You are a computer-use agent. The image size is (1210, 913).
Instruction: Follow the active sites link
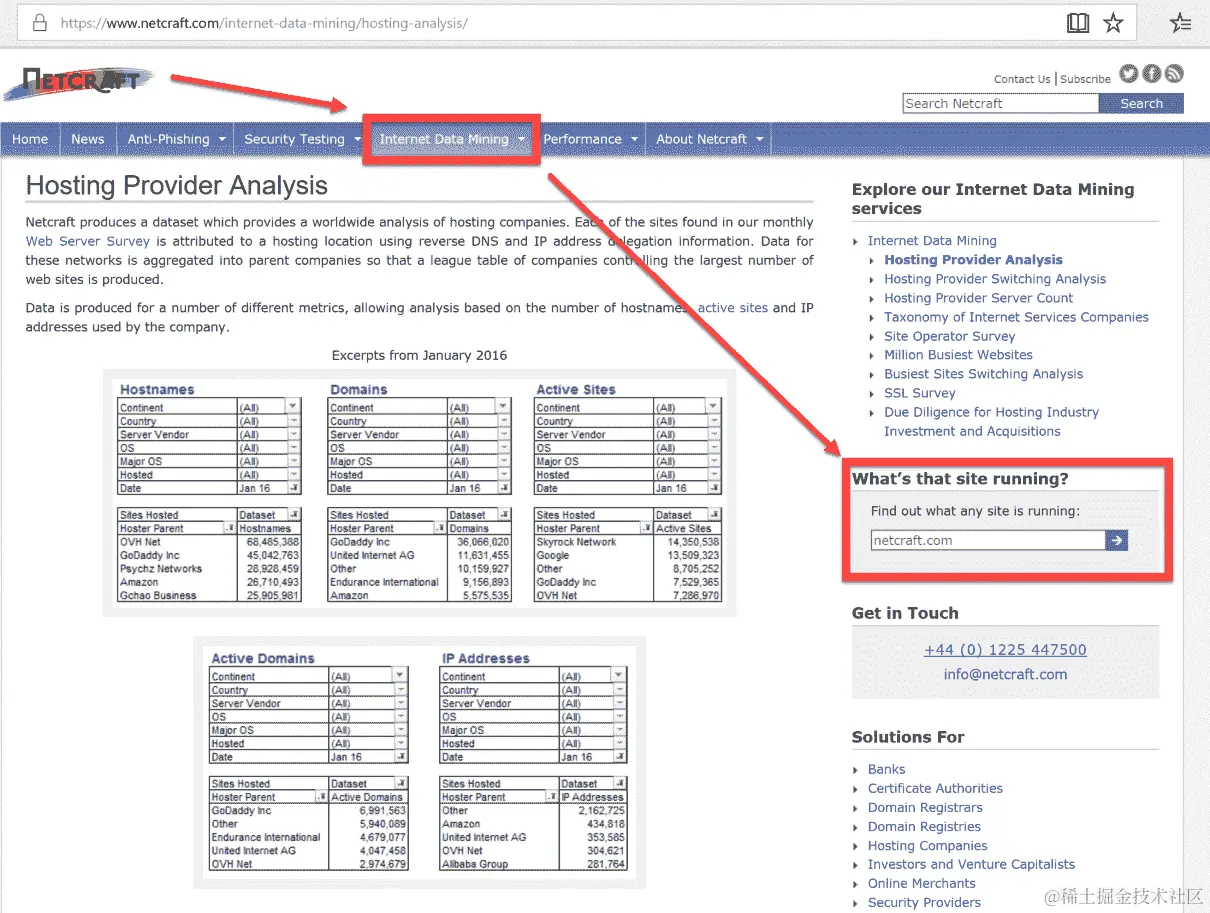point(733,308)
